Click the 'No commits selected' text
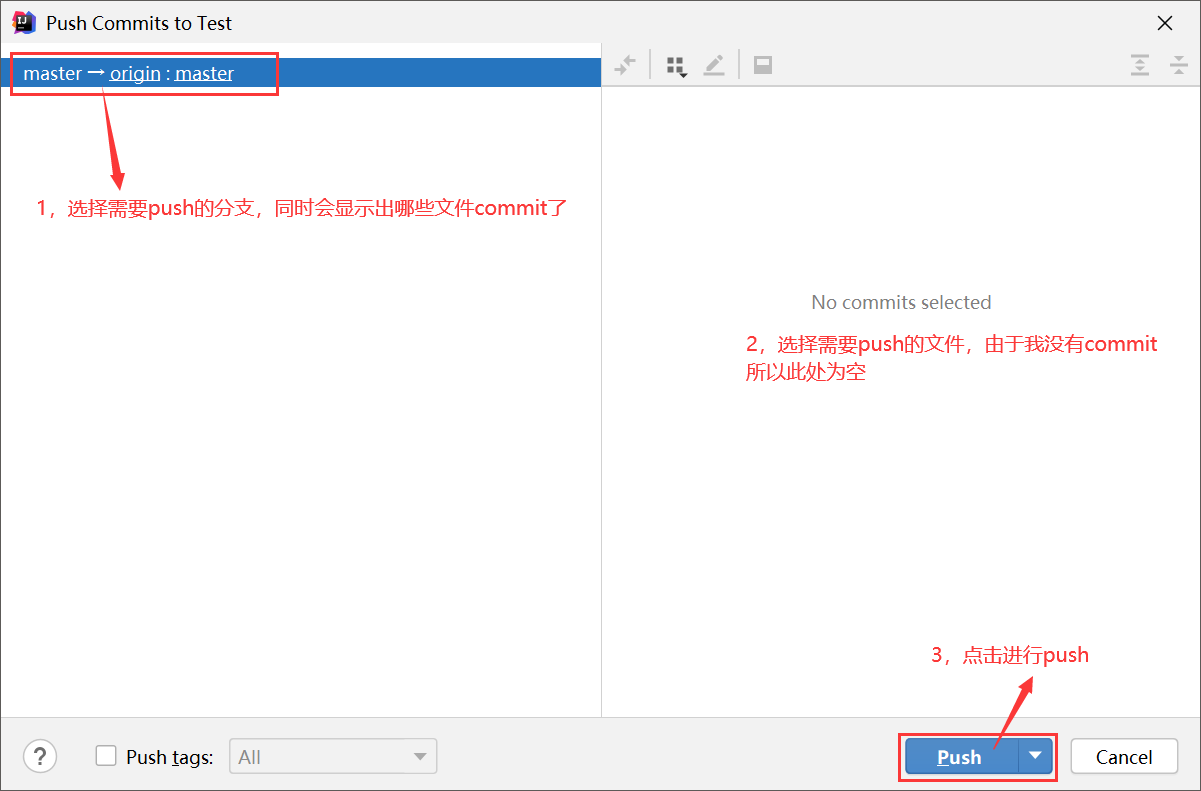1201x791 pixels. [901, 302]
